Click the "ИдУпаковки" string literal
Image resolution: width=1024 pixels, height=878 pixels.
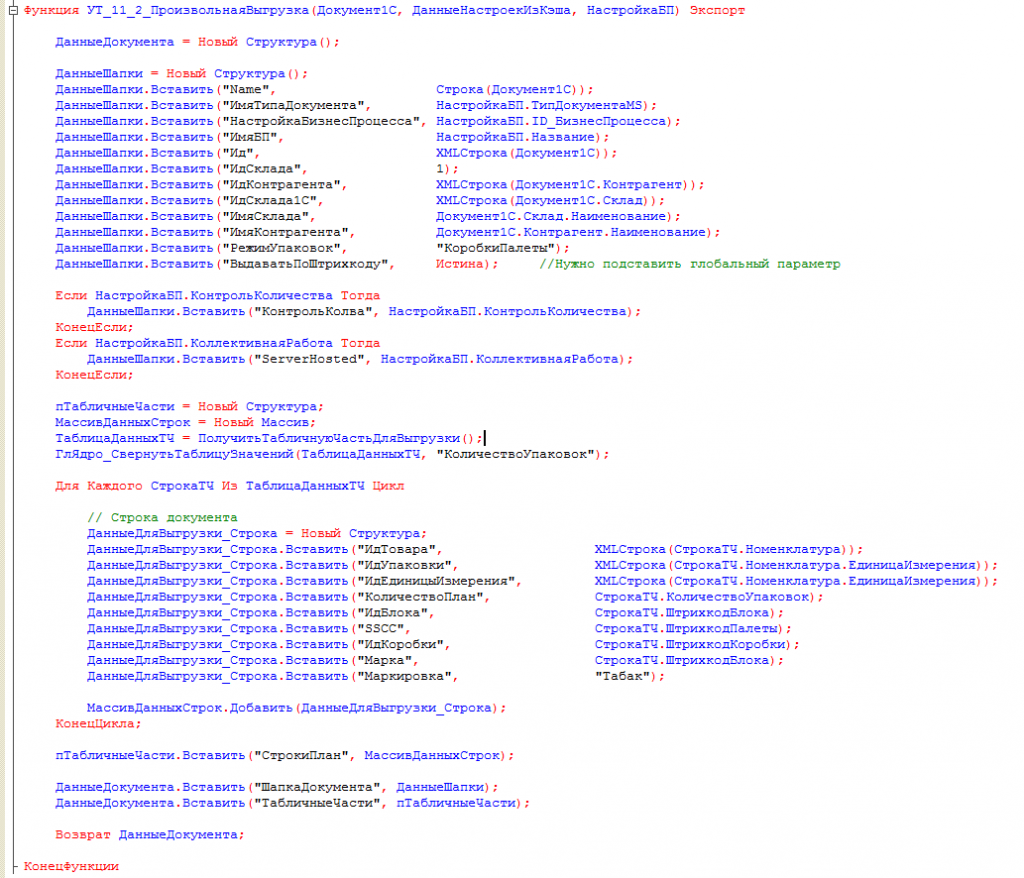click(404, 566)
